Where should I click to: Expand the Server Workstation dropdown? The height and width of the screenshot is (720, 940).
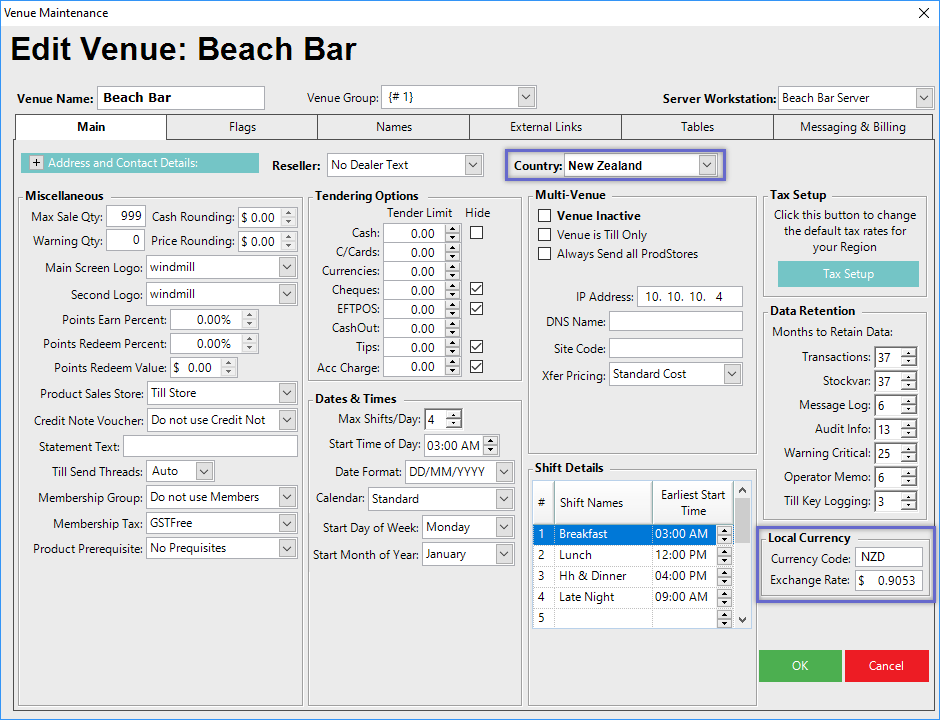click(x=923, y=98)
